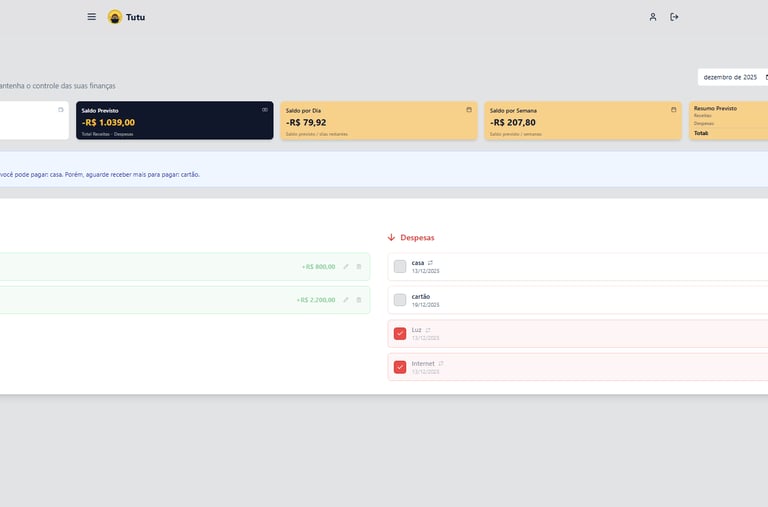Click the Luz expense name
The image size is (768, 507).
point(416,330)
